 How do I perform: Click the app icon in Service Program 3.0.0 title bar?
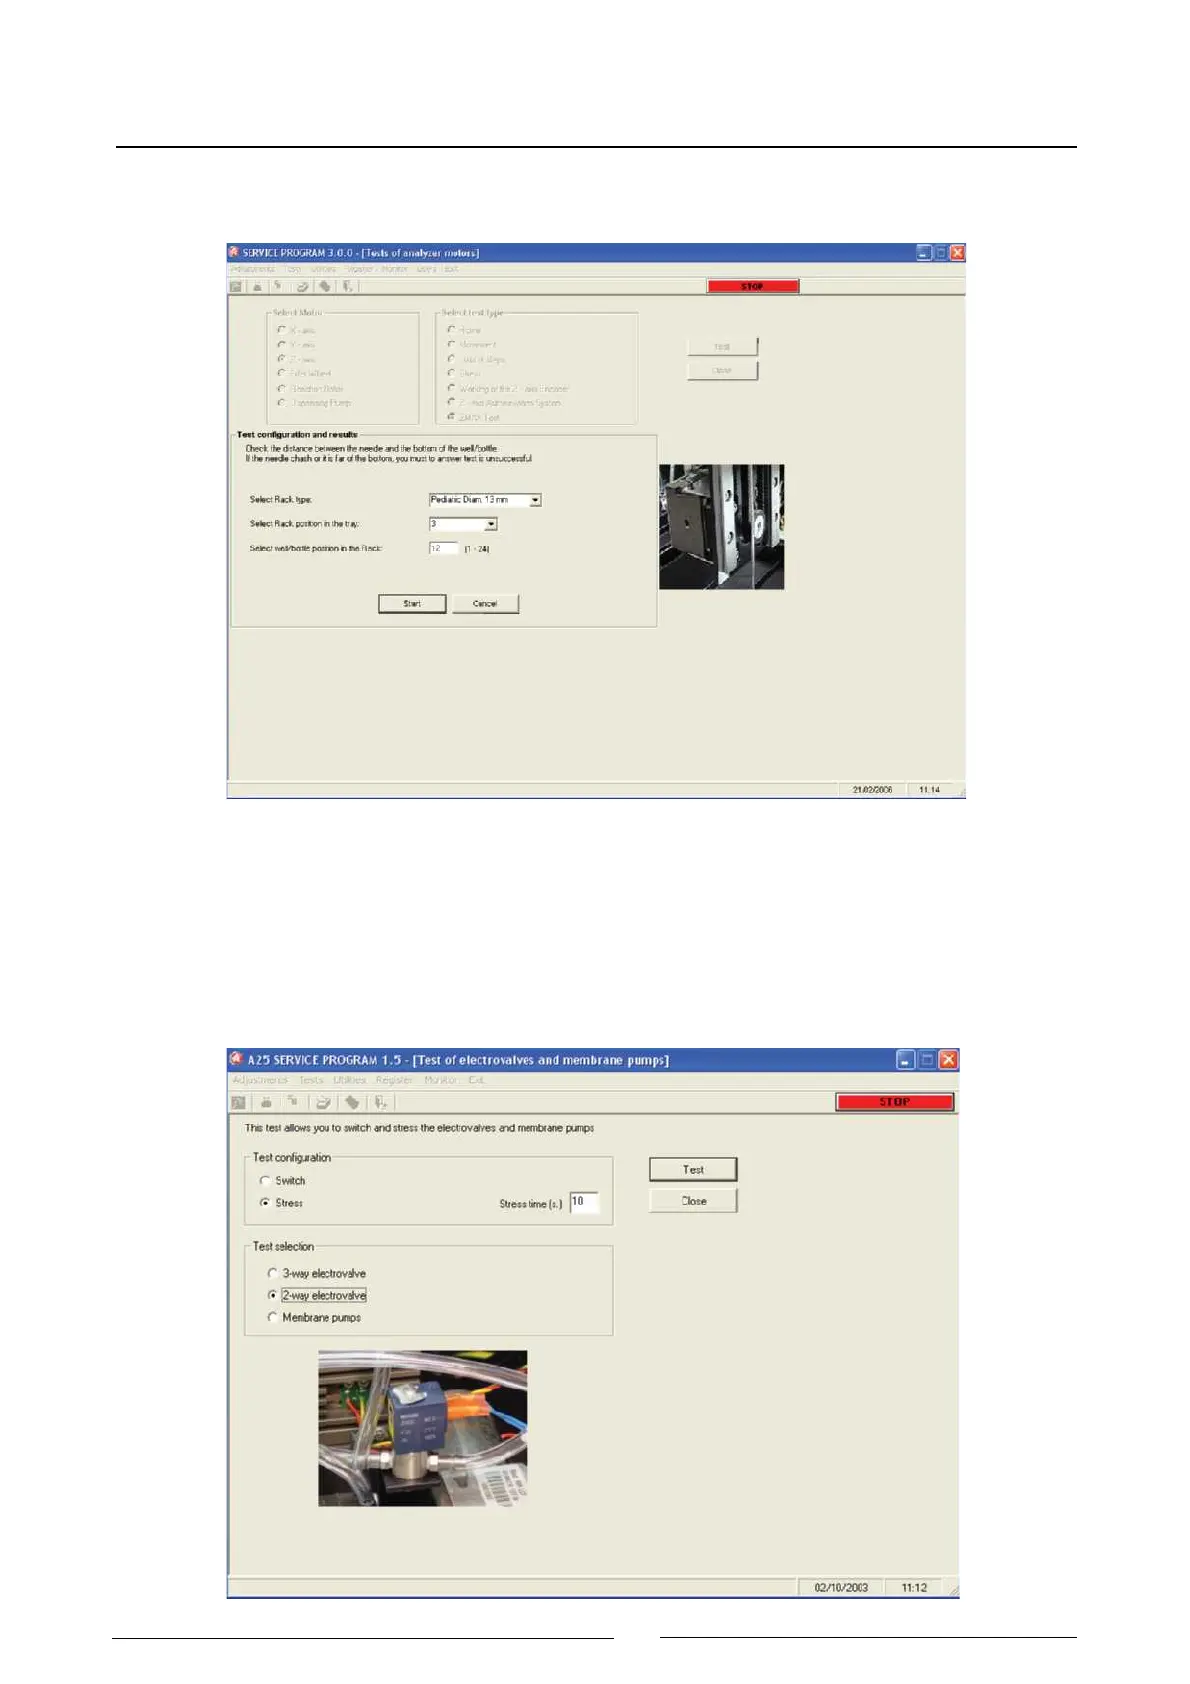tap(234, 252)
